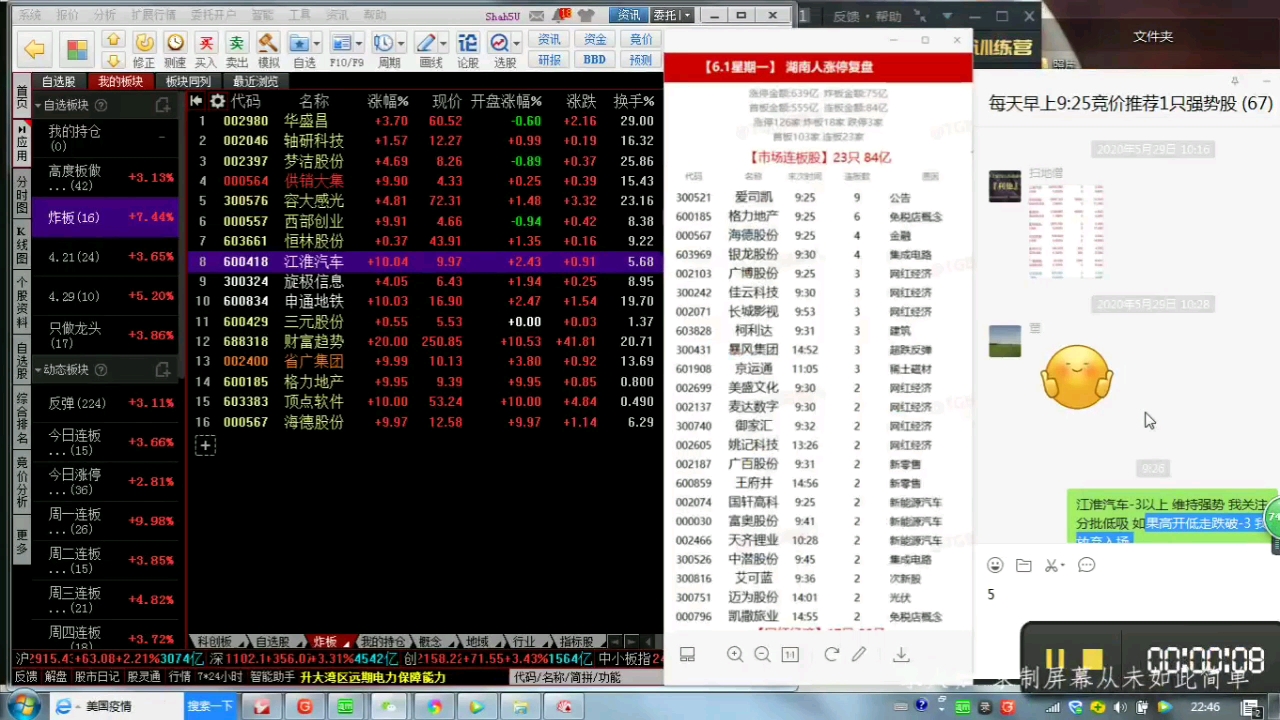Click the 预测 button
The width and height of the screenshot is (1280, 720).
coord(641,60)
